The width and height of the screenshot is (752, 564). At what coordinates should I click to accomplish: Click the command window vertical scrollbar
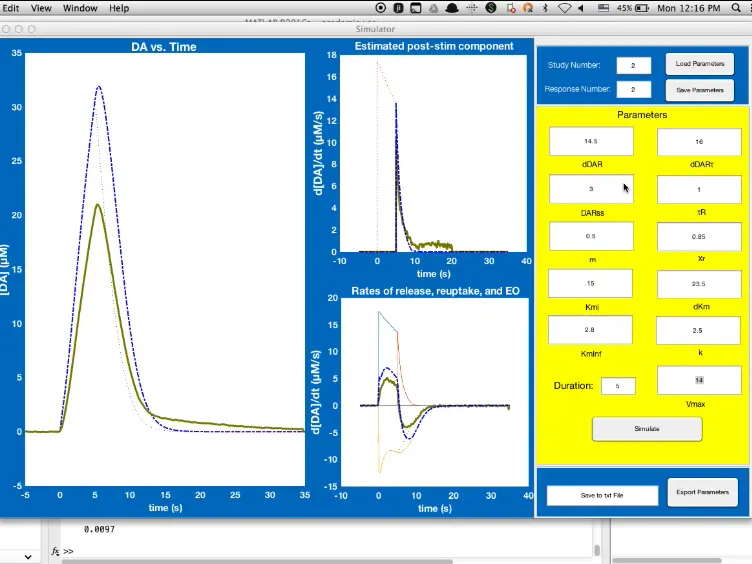pyautogui.click(x=597, y=550)
